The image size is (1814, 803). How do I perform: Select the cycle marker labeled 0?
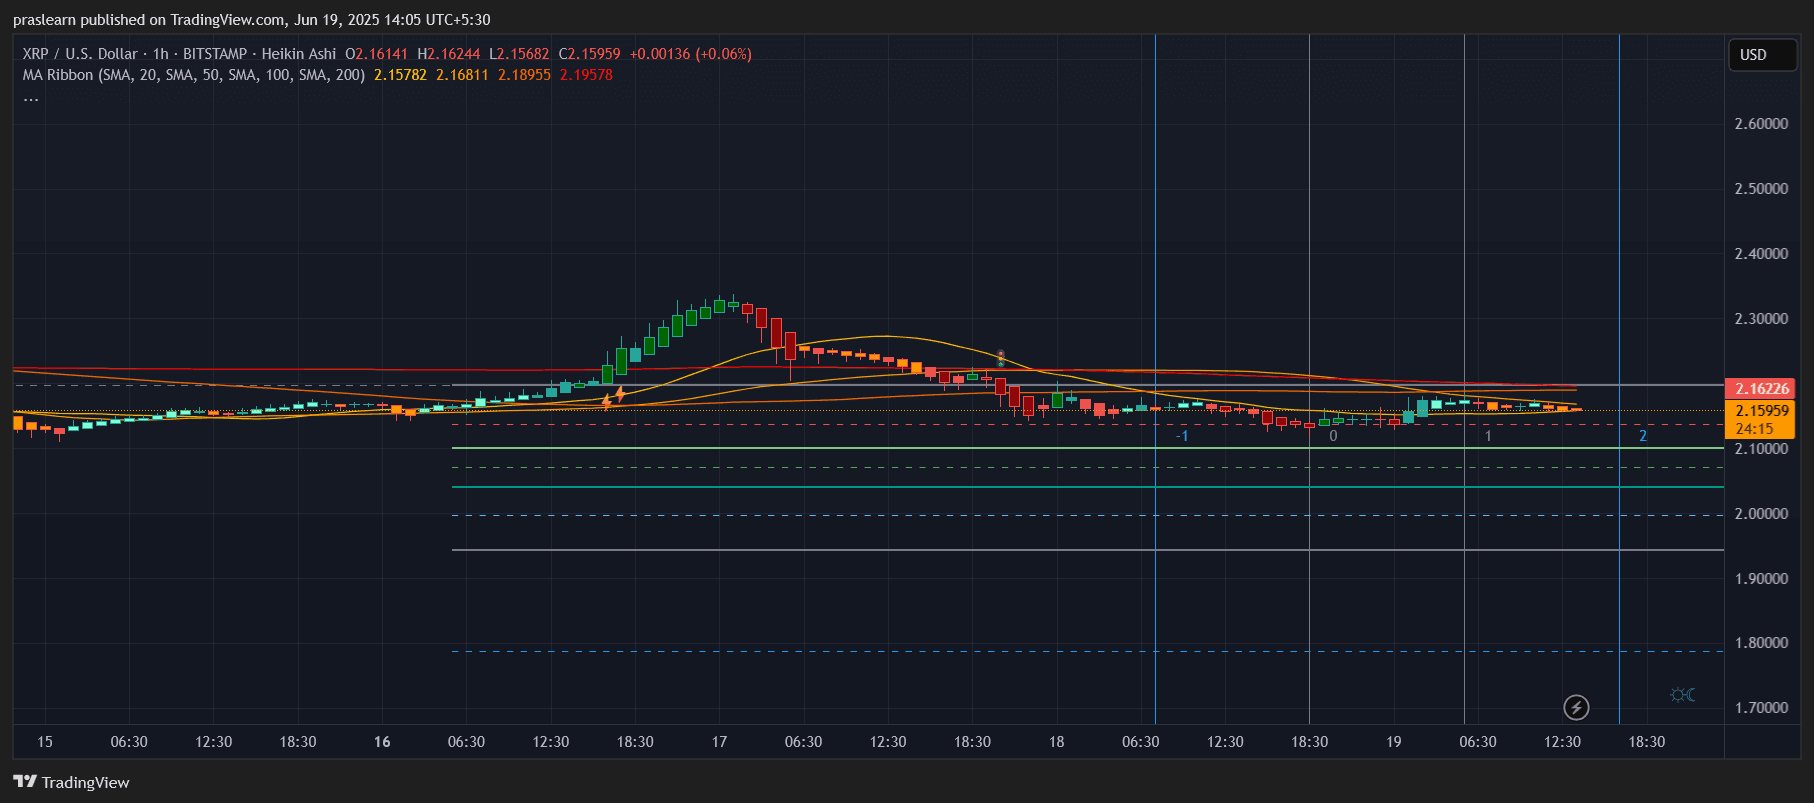1333,436
